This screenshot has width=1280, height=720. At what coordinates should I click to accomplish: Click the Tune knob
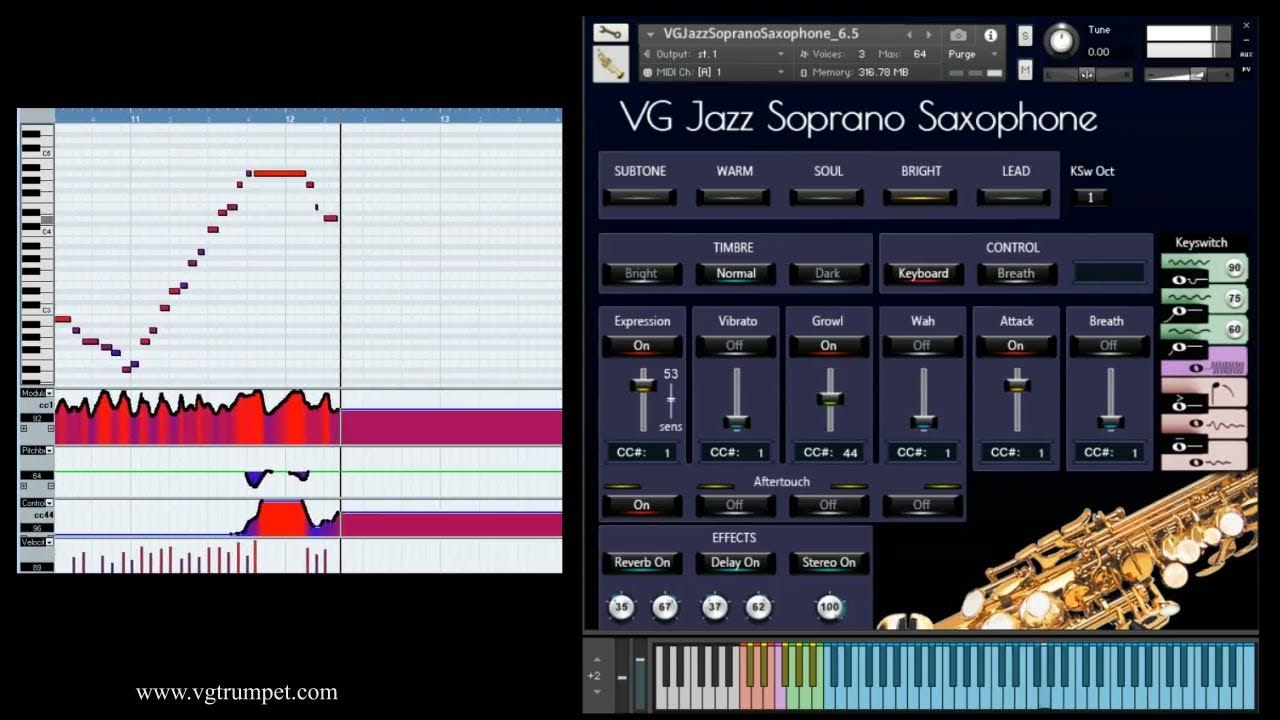1061,41
